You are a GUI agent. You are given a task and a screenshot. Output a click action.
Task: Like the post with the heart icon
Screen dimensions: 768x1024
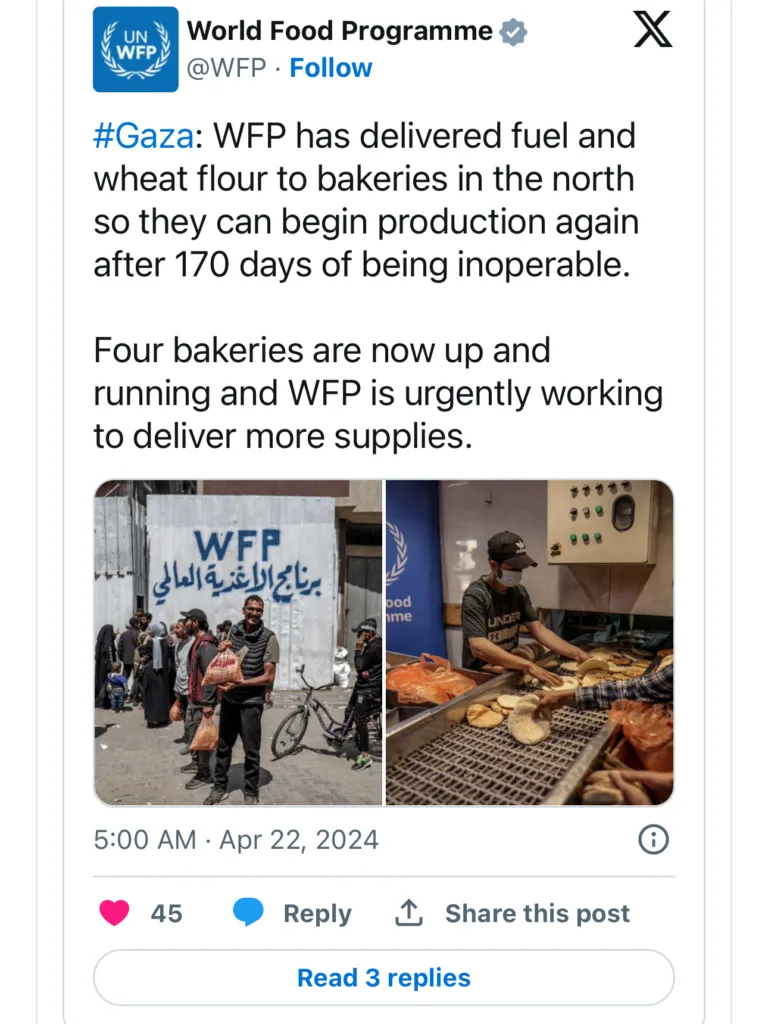click(115, 913)
